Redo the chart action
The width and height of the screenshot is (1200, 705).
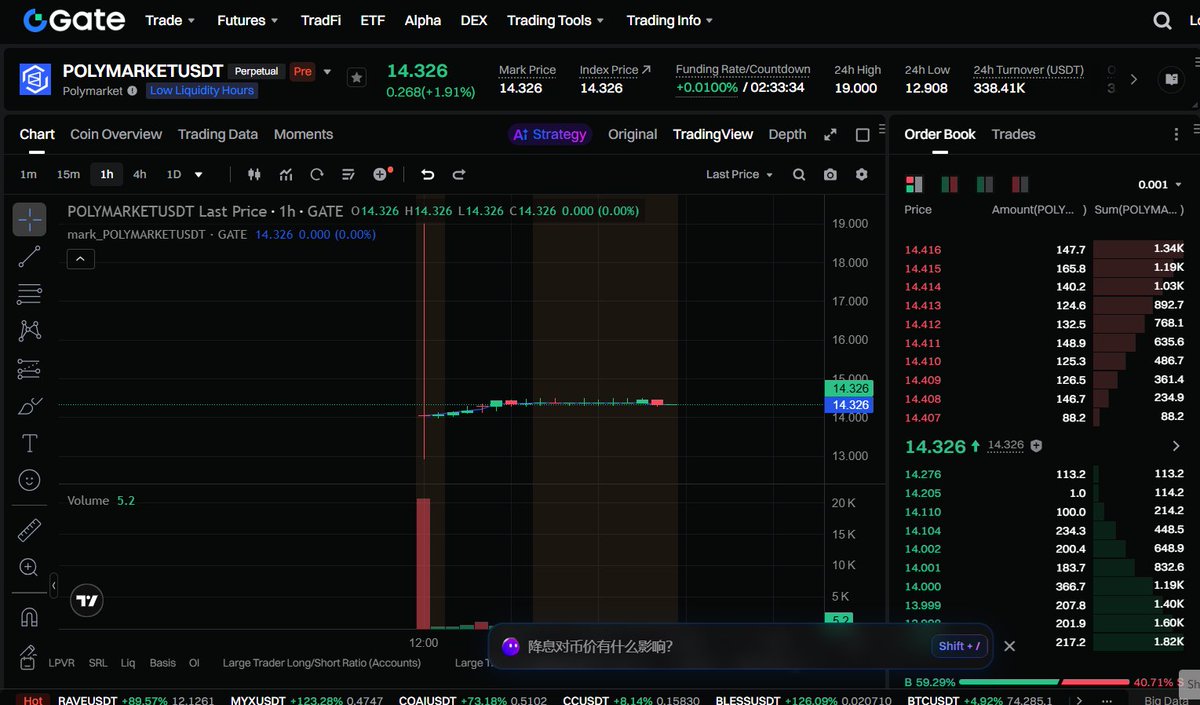(459, 174)
